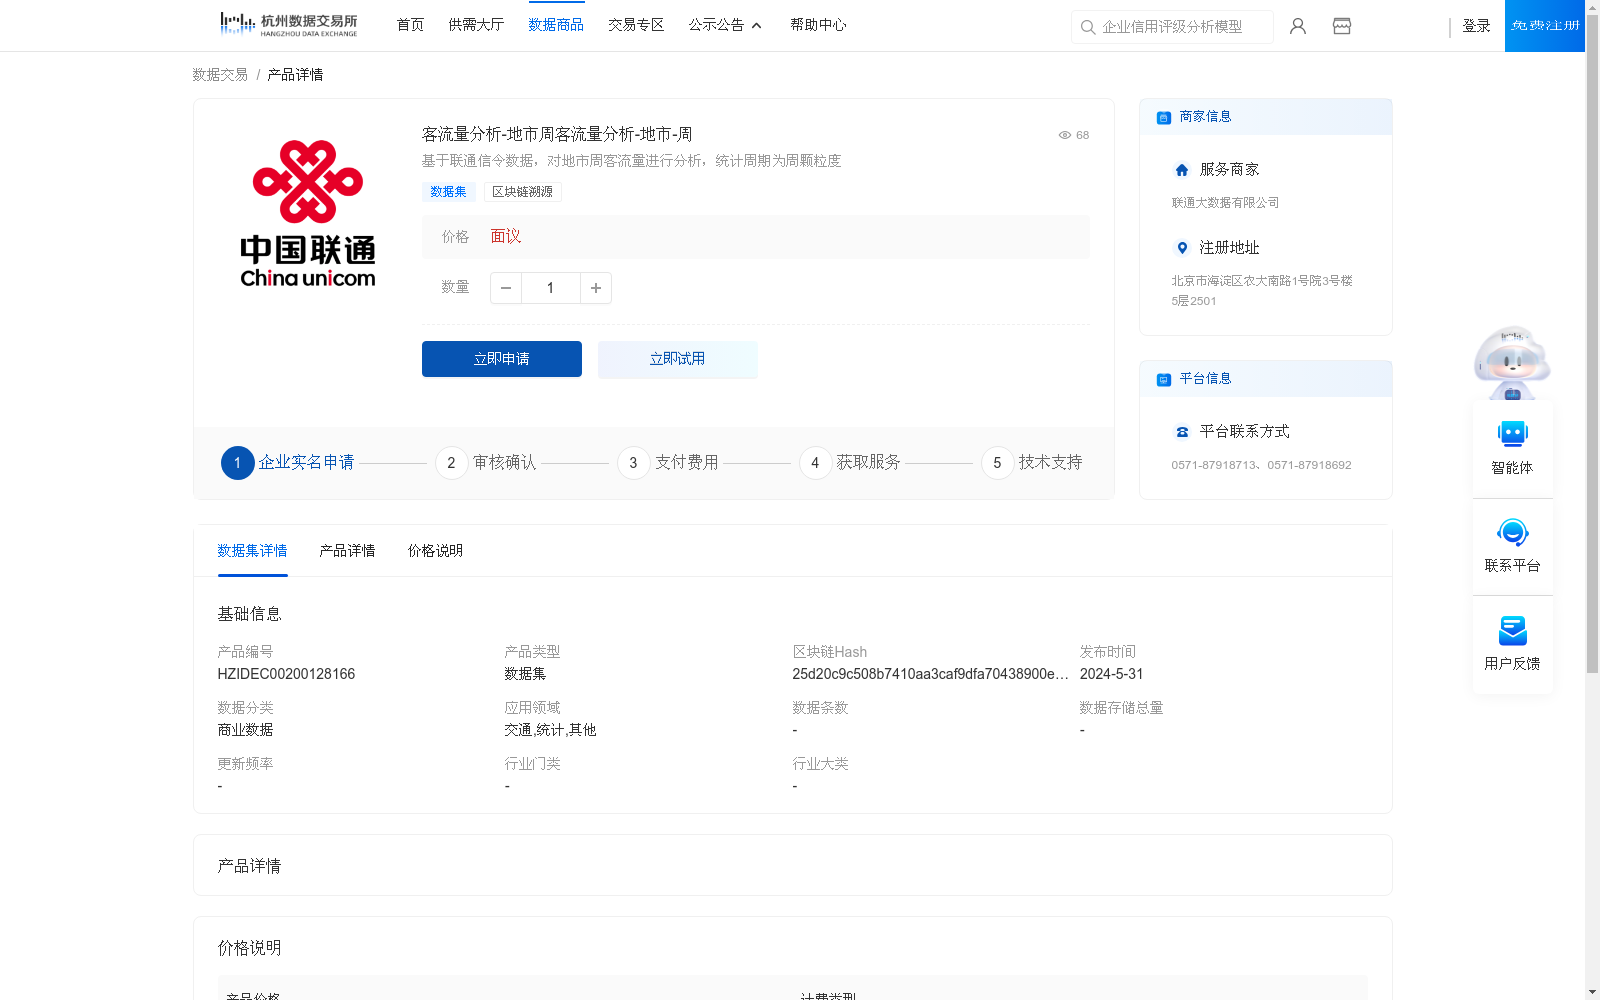The image size is (1600, 1000).
Task: Click the floating robot mascot
Action: click(1512, 363)
